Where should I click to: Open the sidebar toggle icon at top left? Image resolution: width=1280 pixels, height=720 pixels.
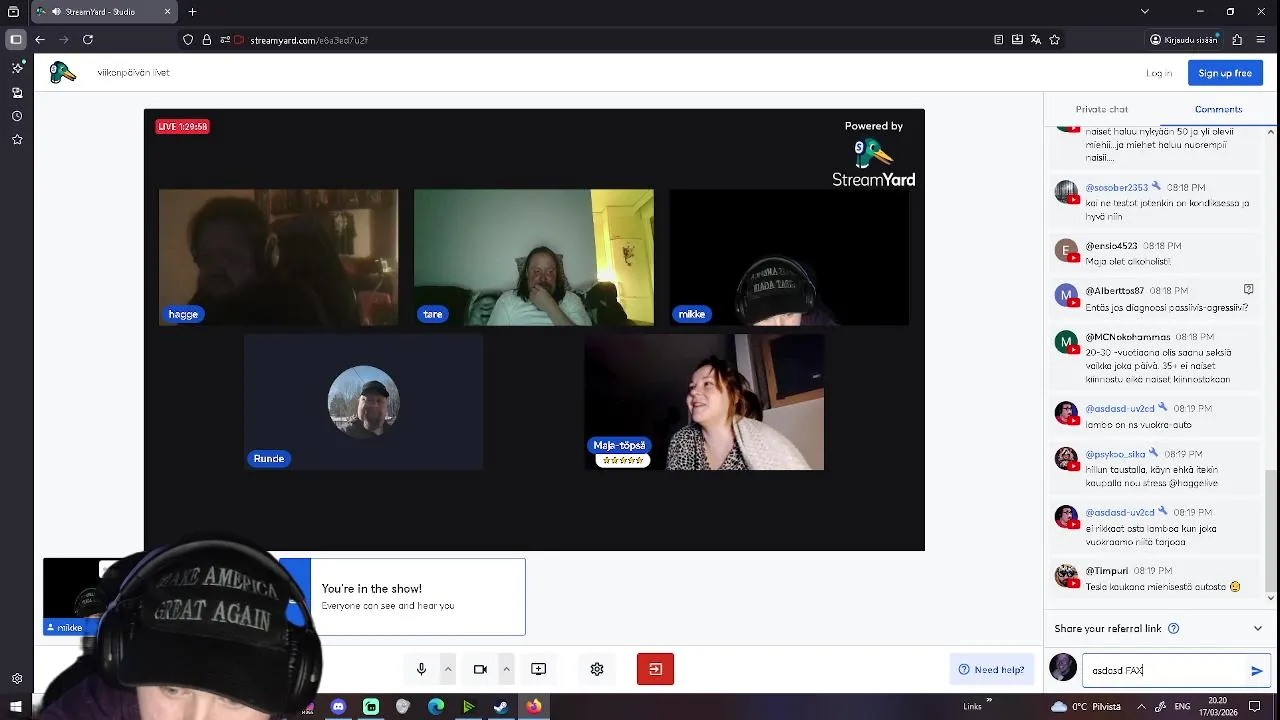pos(15,40)
